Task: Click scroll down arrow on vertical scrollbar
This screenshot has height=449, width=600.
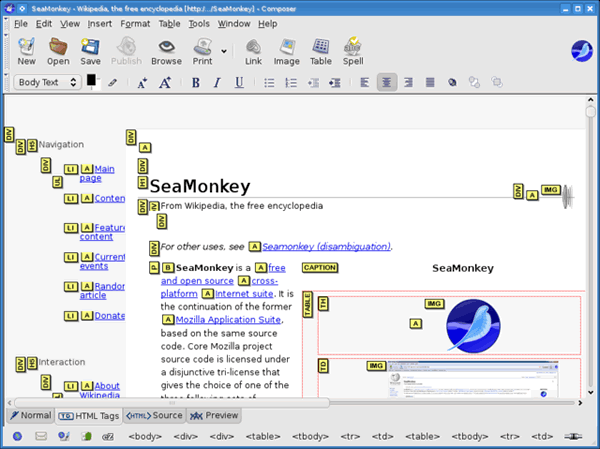Action: tap(590, 392)
